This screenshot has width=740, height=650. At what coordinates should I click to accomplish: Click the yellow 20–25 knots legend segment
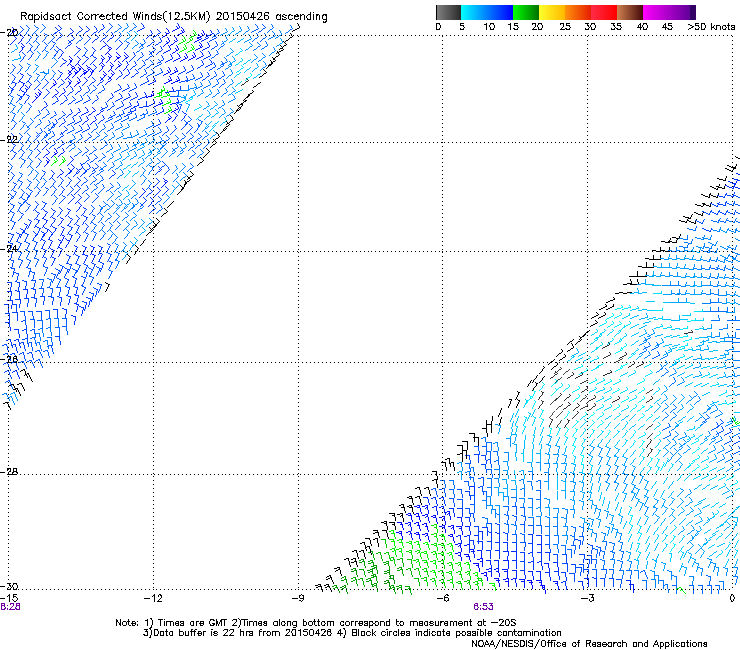(x=552, y=12)
